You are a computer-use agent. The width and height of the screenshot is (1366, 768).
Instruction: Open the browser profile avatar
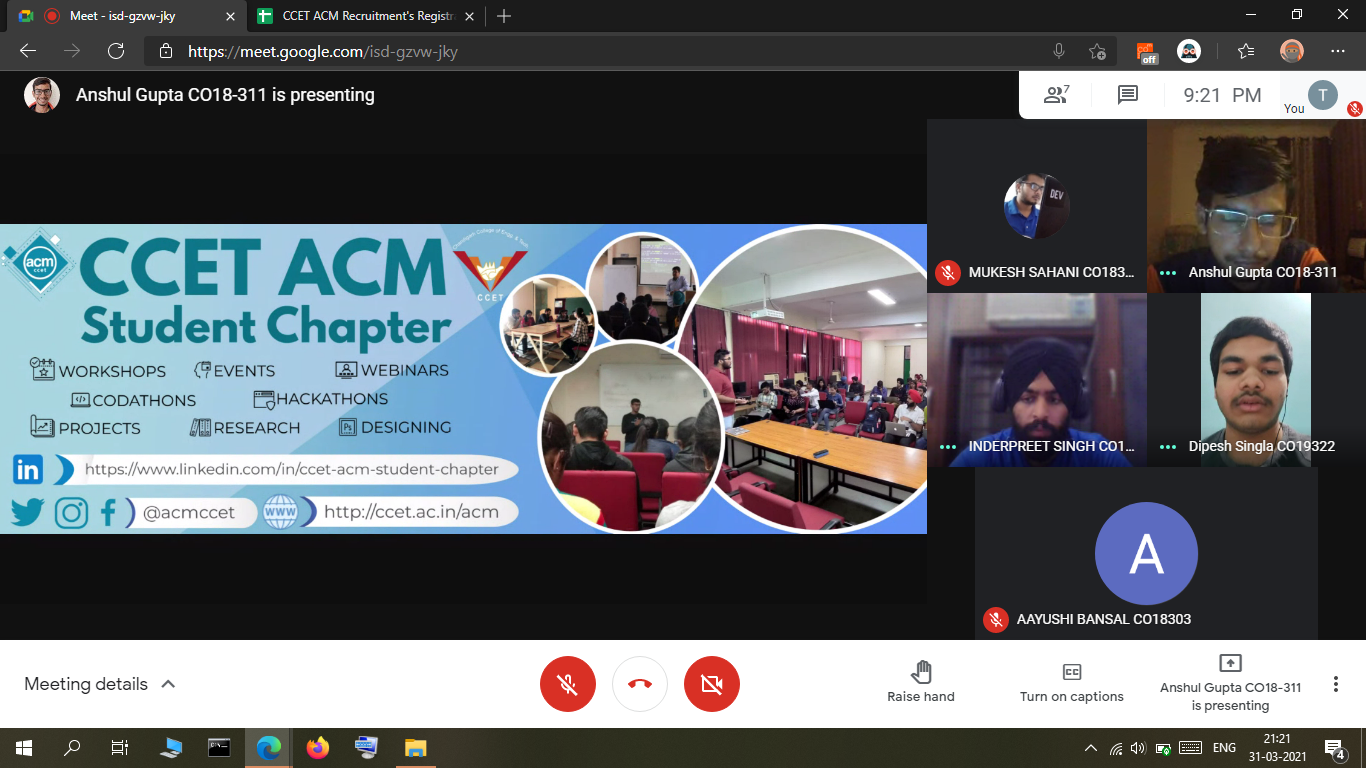click(x=1292, y=51)
